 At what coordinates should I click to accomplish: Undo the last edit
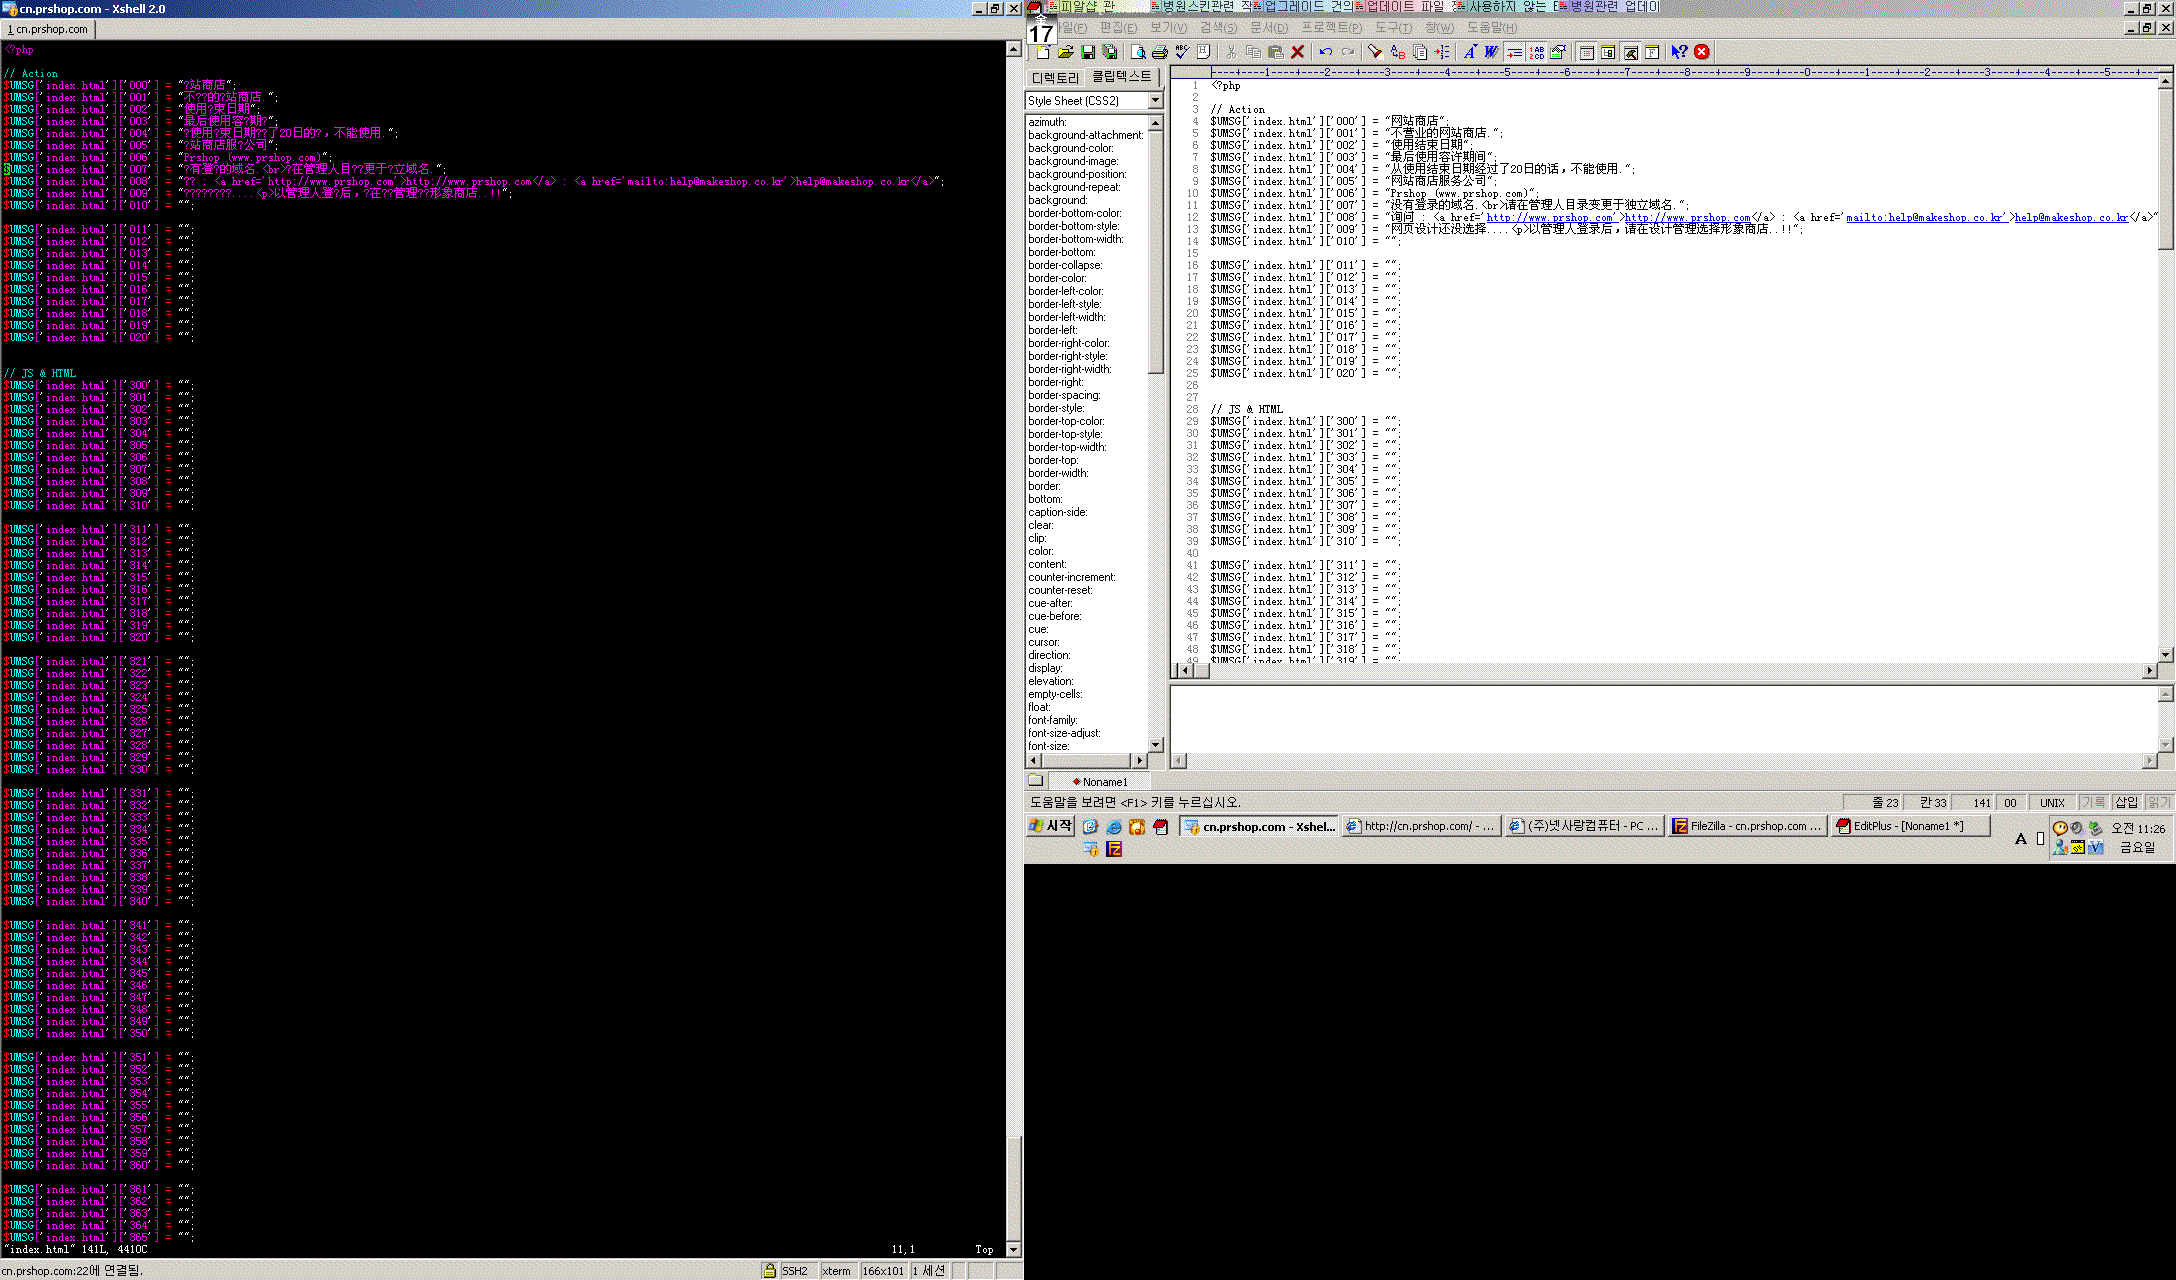1326,52
